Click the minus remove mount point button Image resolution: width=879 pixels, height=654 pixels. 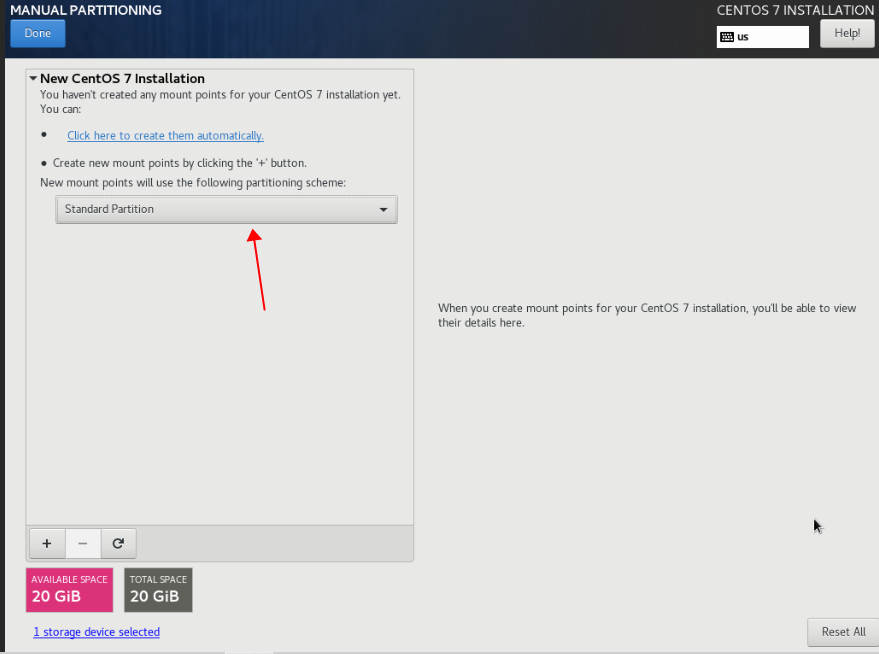(x=83, y=543)
